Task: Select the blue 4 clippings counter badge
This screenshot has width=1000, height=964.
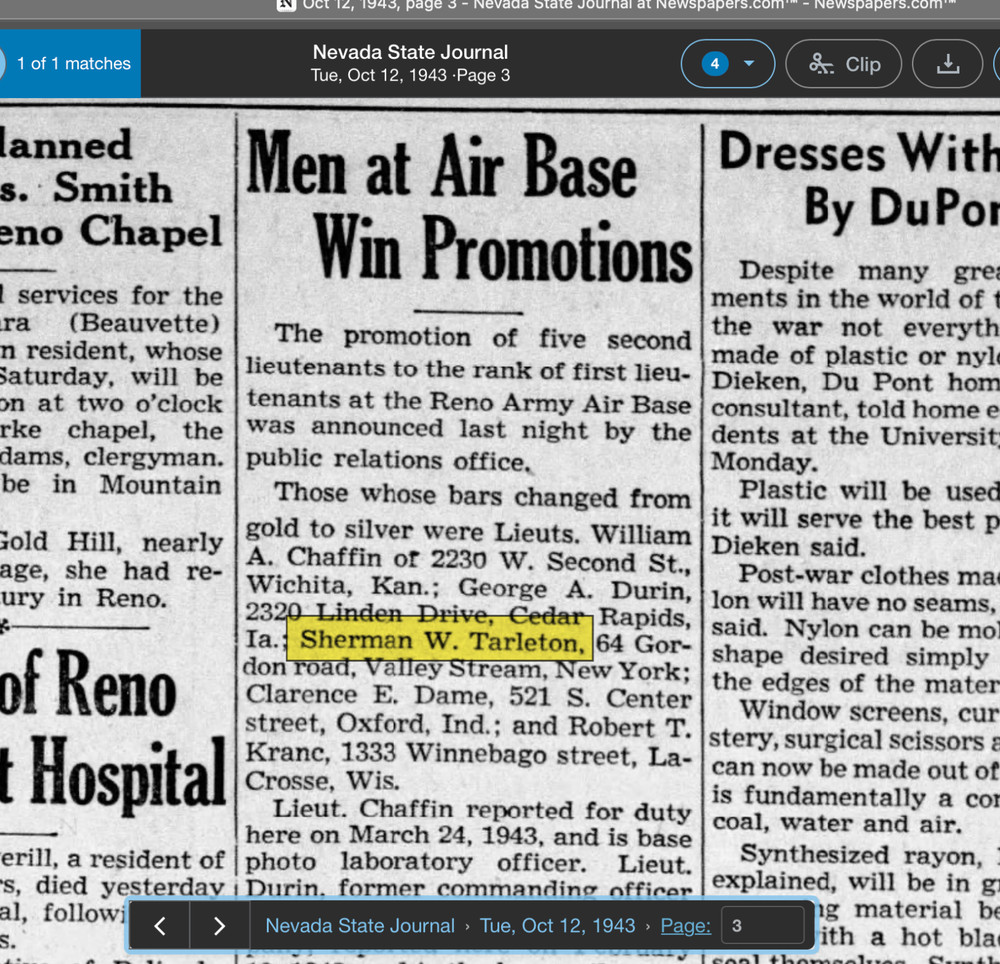Action: tap(716, 63)
